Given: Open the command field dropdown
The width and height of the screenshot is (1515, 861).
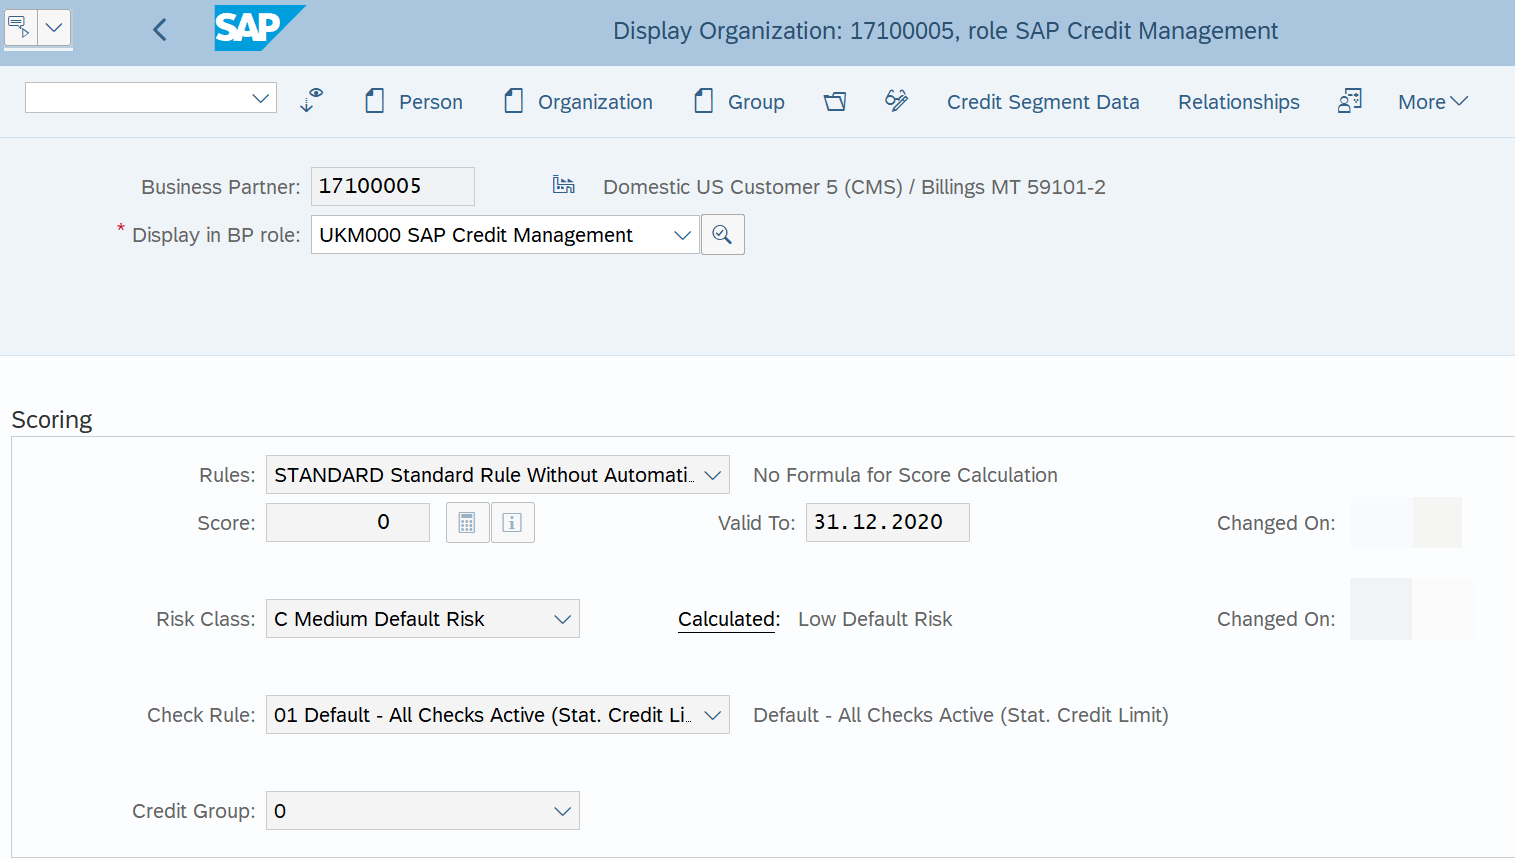Looking at the screenshot, I should tap(260, 98).
